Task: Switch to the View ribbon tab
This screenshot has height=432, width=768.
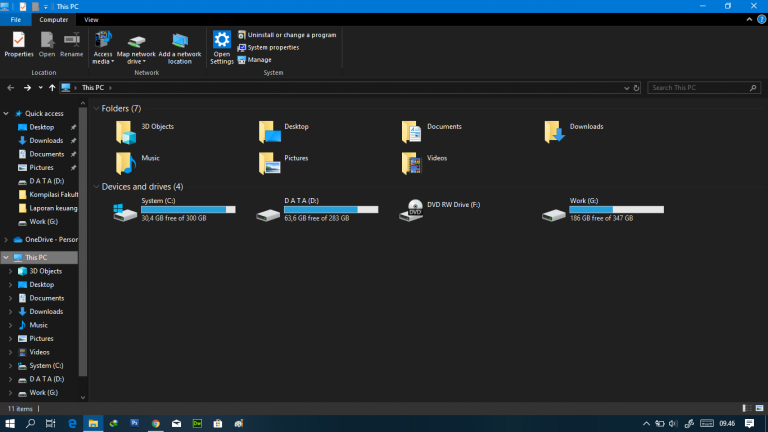Action: (91, 20)
